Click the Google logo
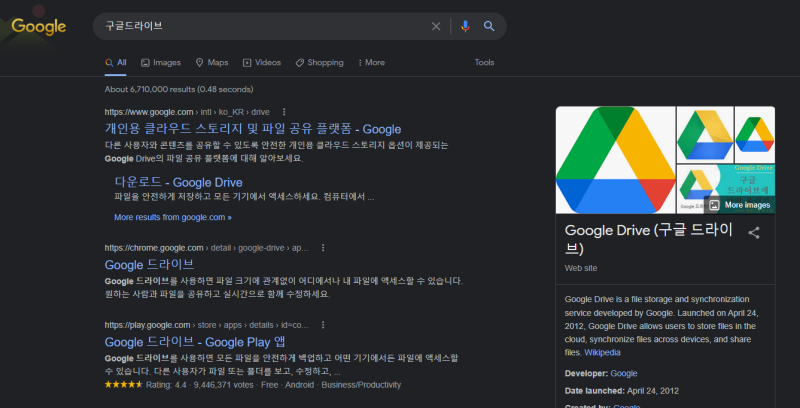The height and width of the screenshot is (408, 800). point(39,27)
